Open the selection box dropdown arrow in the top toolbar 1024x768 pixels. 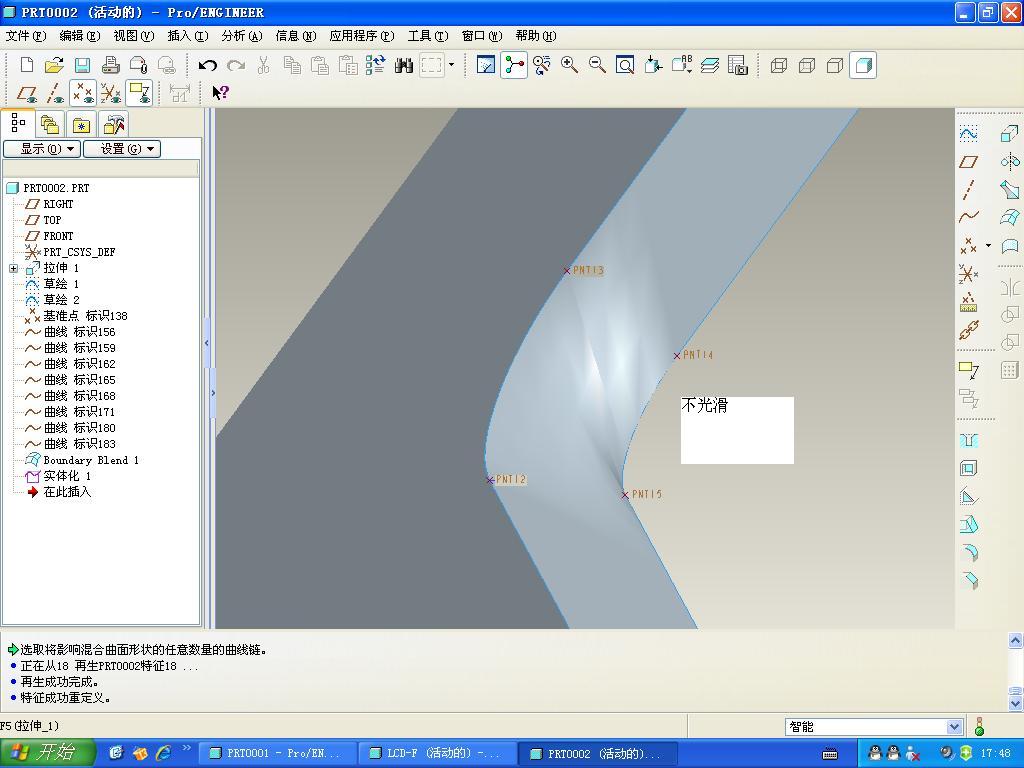451,65
